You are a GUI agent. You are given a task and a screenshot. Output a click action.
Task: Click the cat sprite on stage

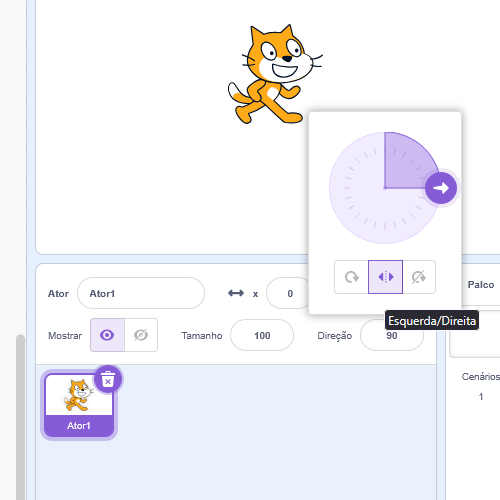pos(275,74)
